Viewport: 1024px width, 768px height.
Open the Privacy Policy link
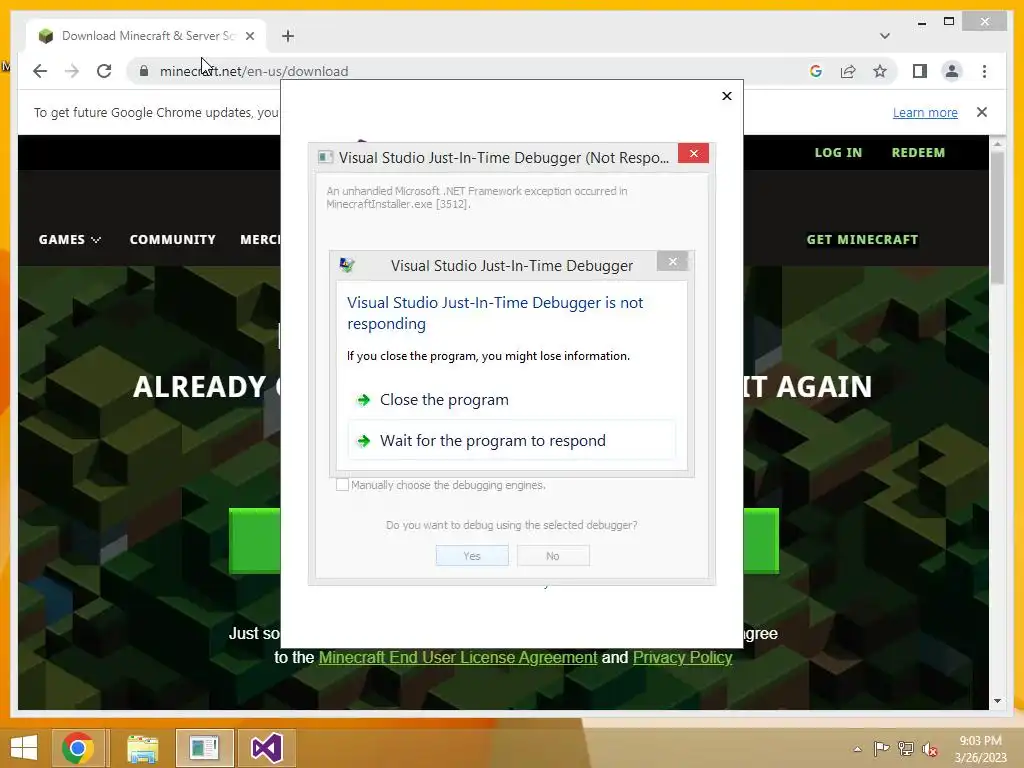[682, 658]
